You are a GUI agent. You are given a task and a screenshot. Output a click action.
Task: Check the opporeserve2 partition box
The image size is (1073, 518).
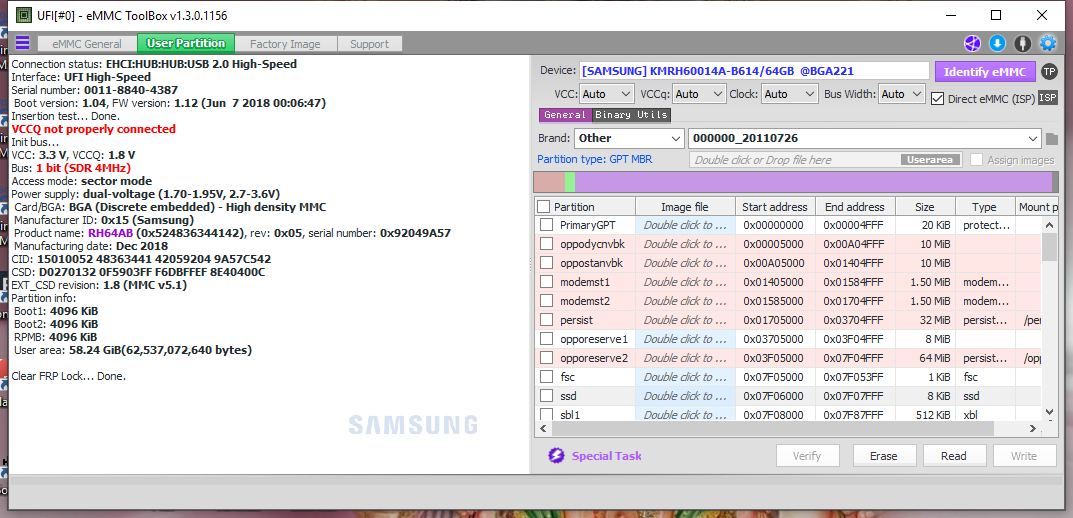[x=546, y=357]
